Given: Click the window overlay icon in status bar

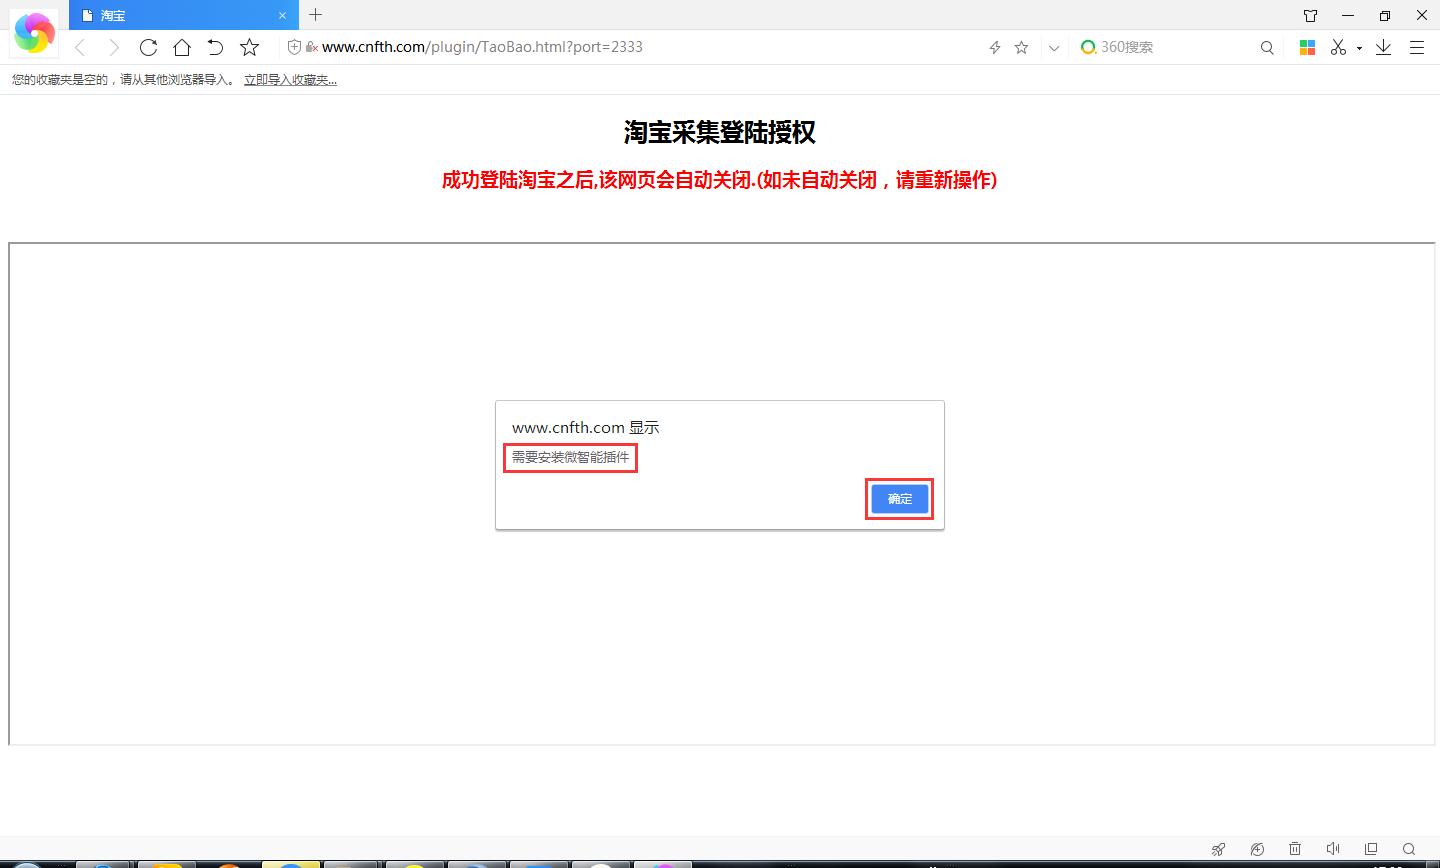Looking at the screenshot, I should (1371, 848).
